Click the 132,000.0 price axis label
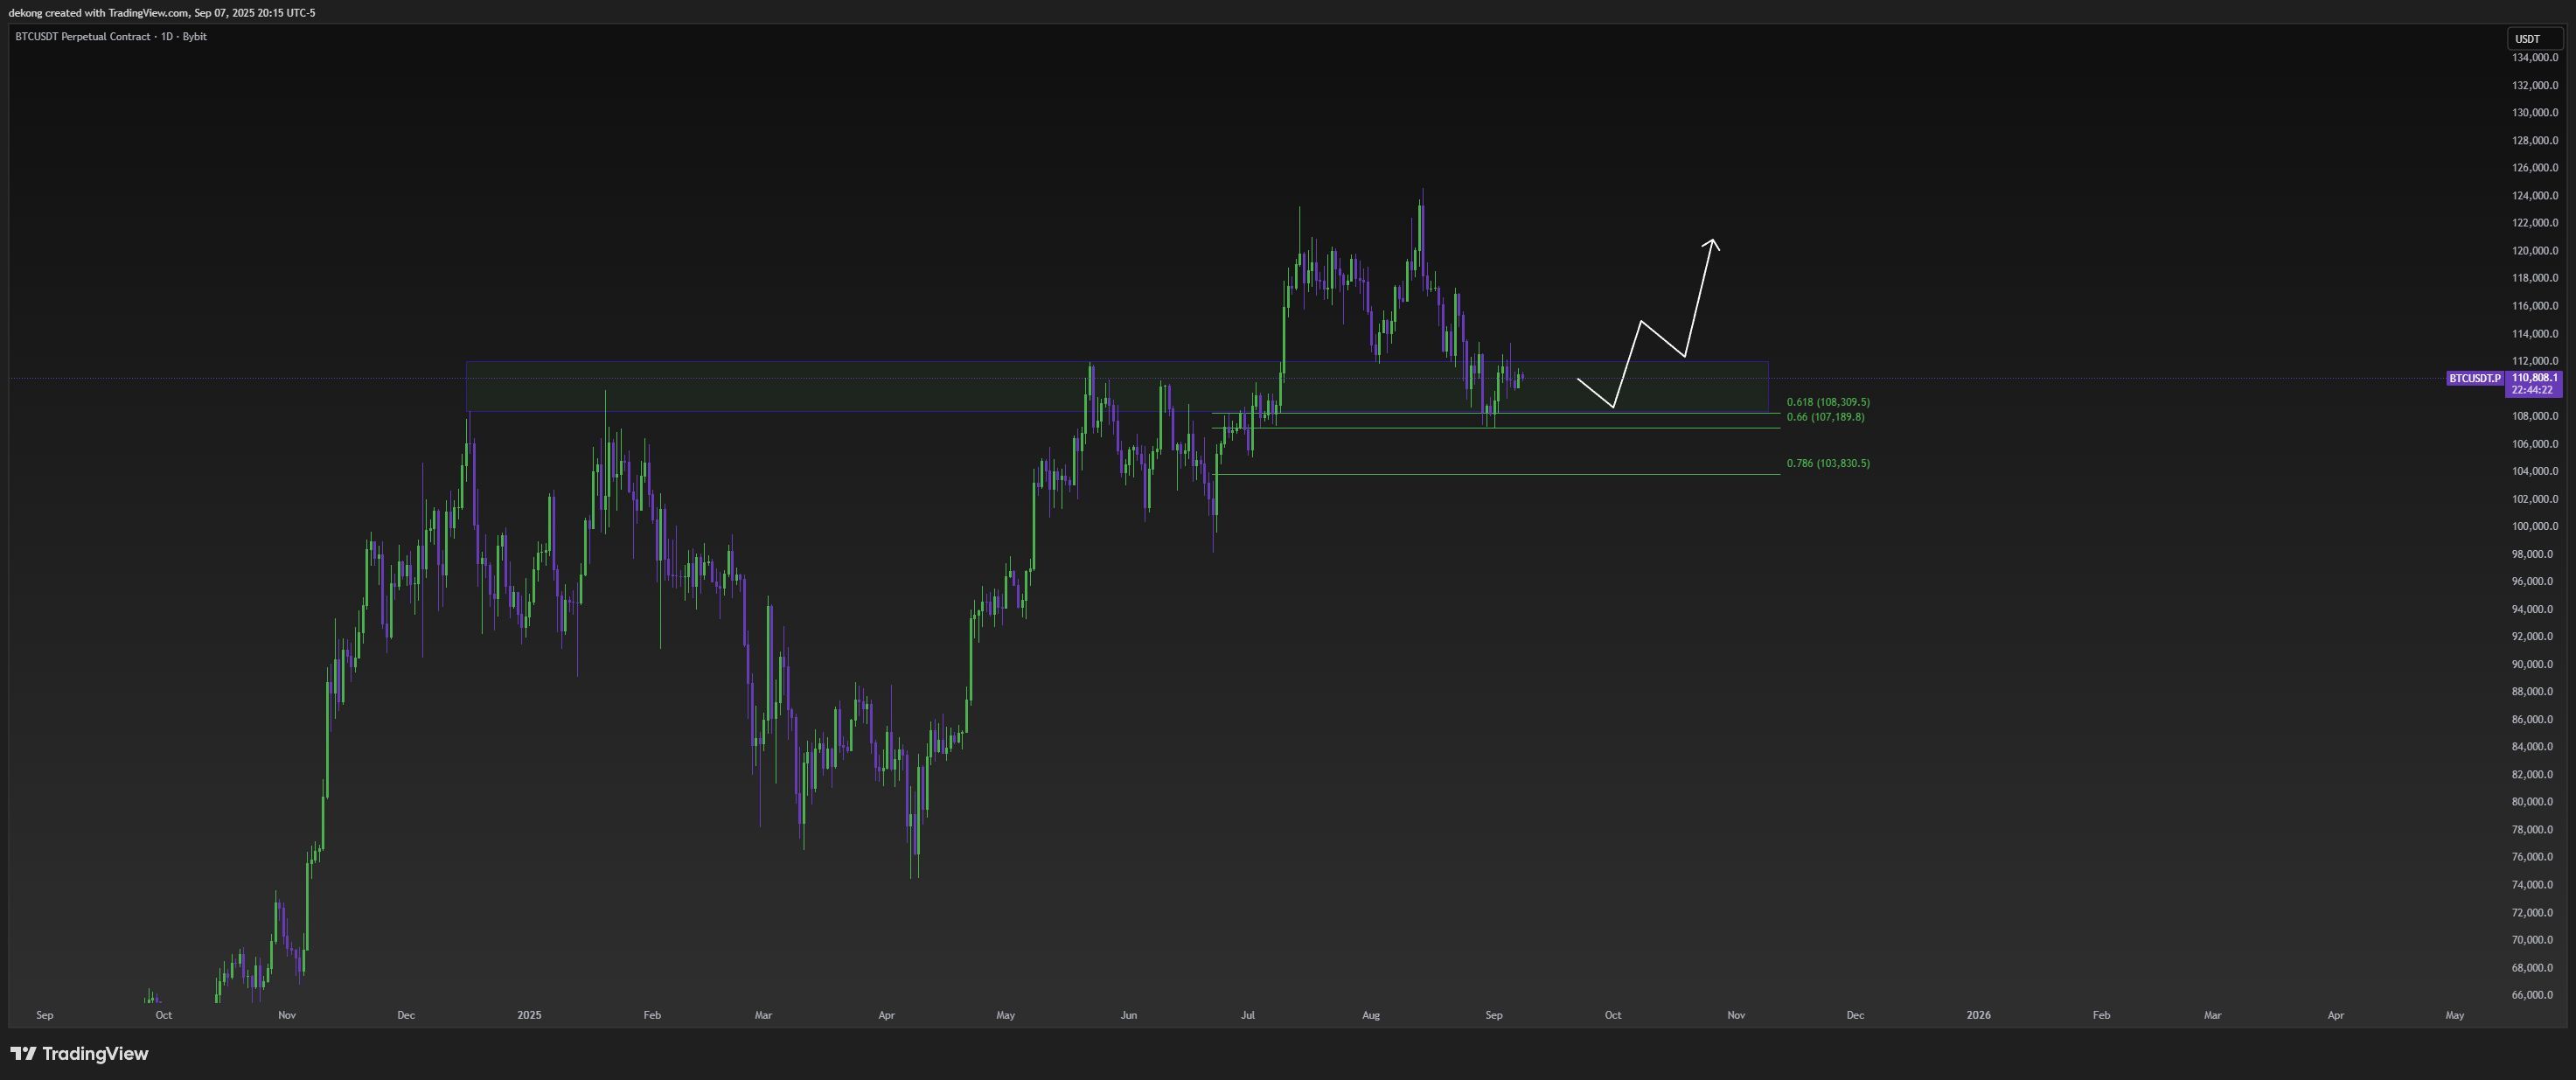2576x1080 pixels. tap(2535, 85)
